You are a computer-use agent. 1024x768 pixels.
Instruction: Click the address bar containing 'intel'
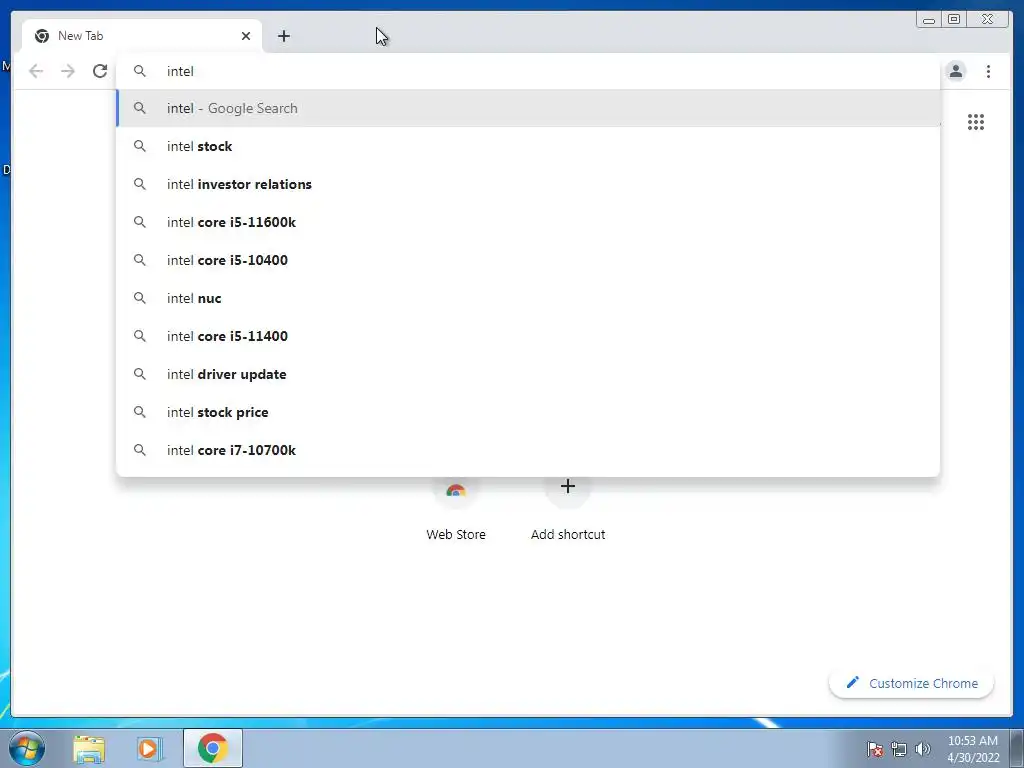coord(528,71)
